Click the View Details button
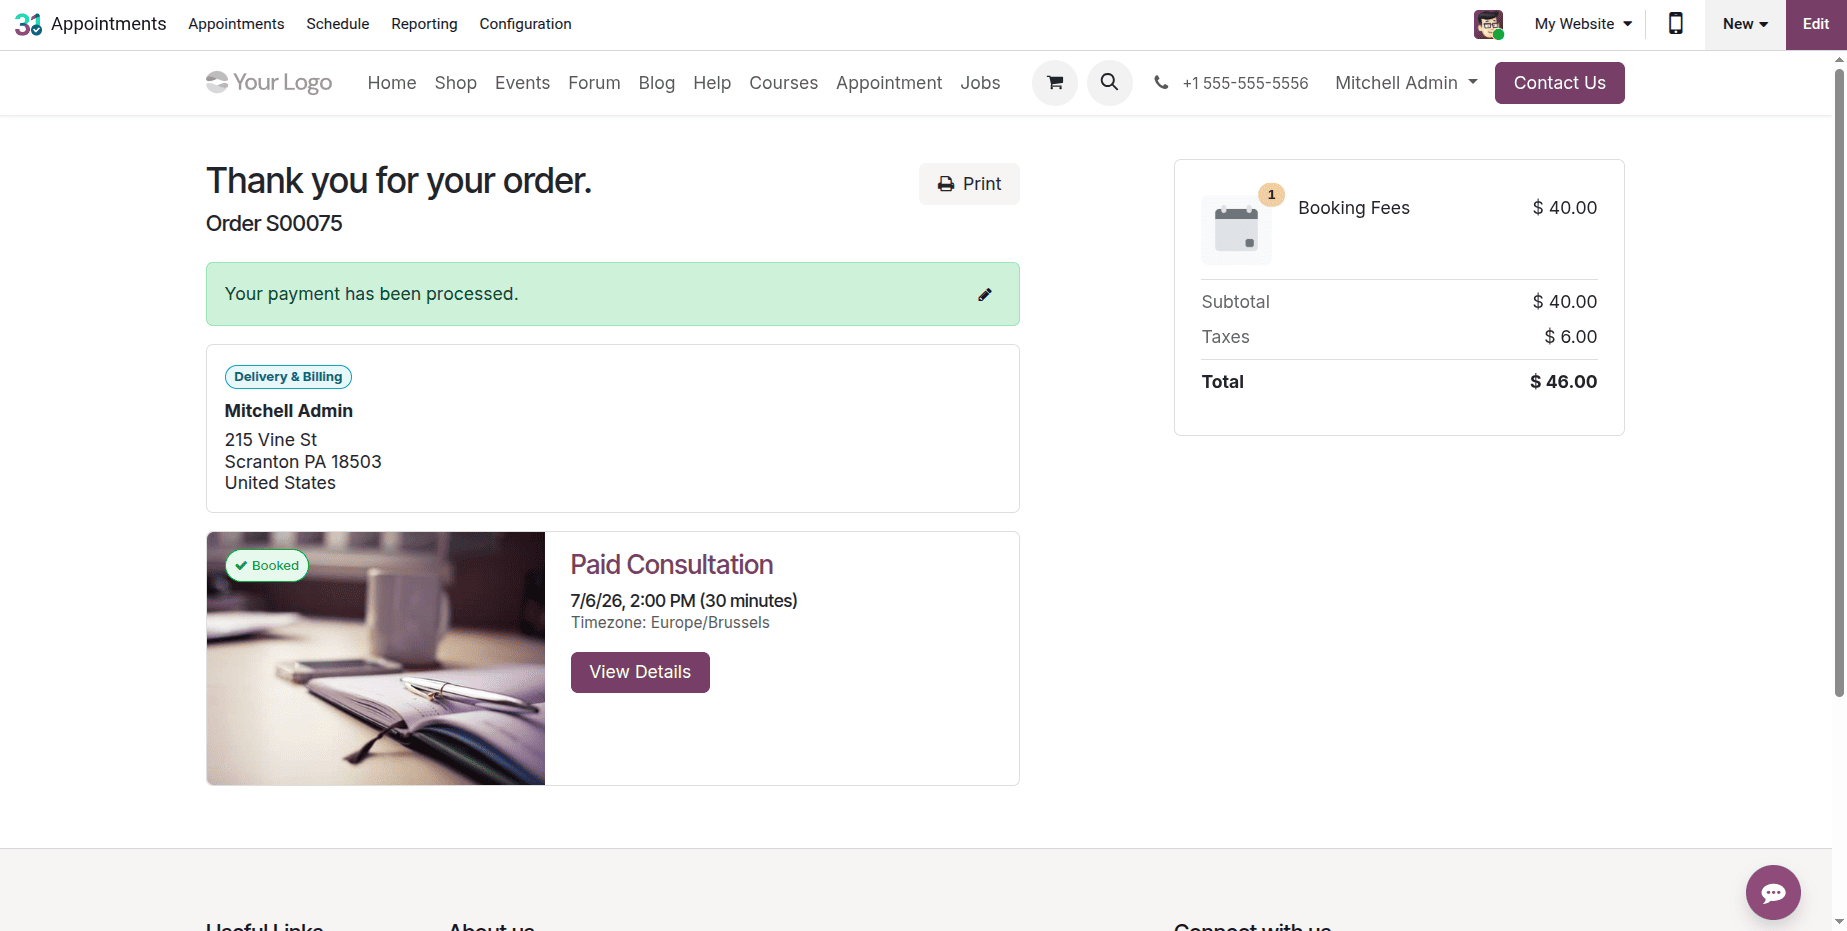 tap(640, 672)
